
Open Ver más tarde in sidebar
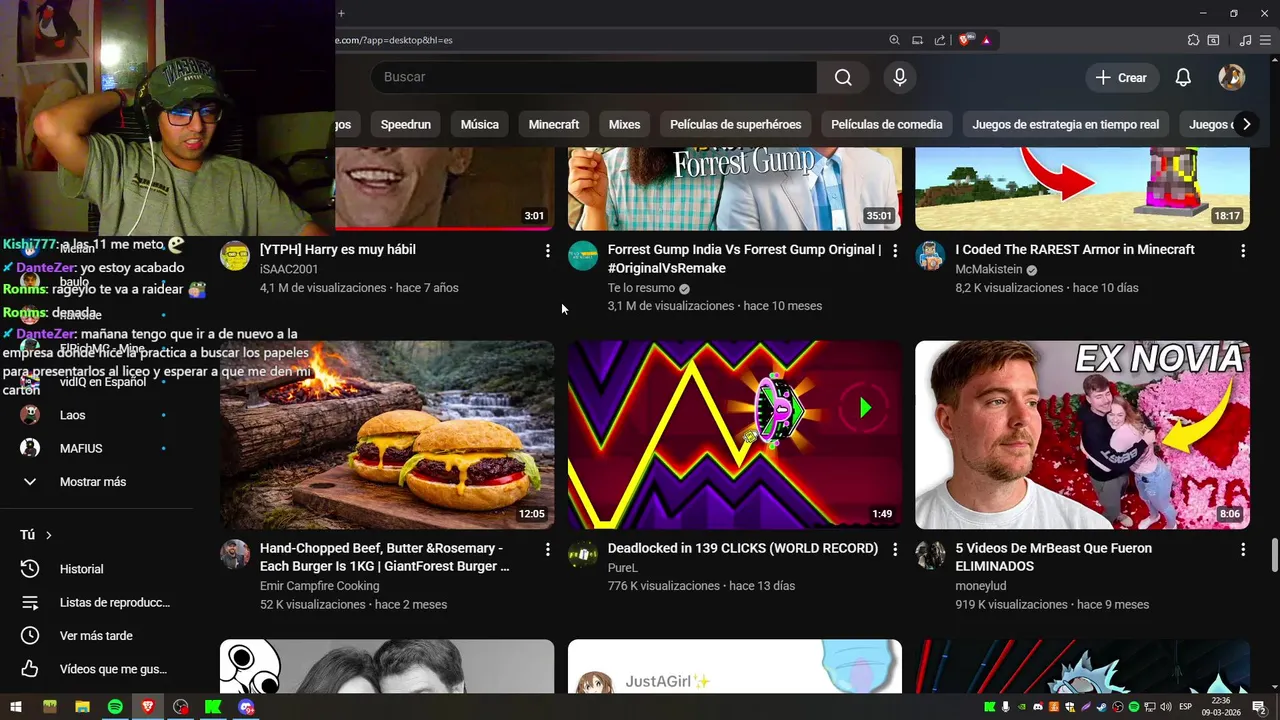pos(97,636)
